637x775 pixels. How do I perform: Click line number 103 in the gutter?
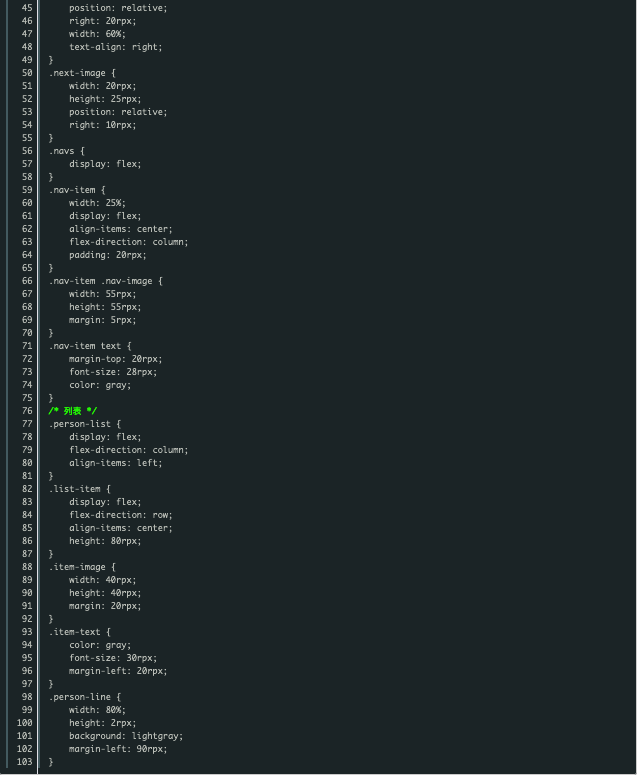click(x=25, y=762)
